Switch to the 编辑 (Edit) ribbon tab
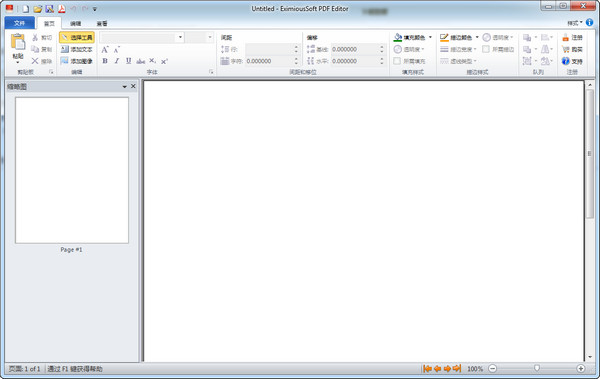 (76, 23)
